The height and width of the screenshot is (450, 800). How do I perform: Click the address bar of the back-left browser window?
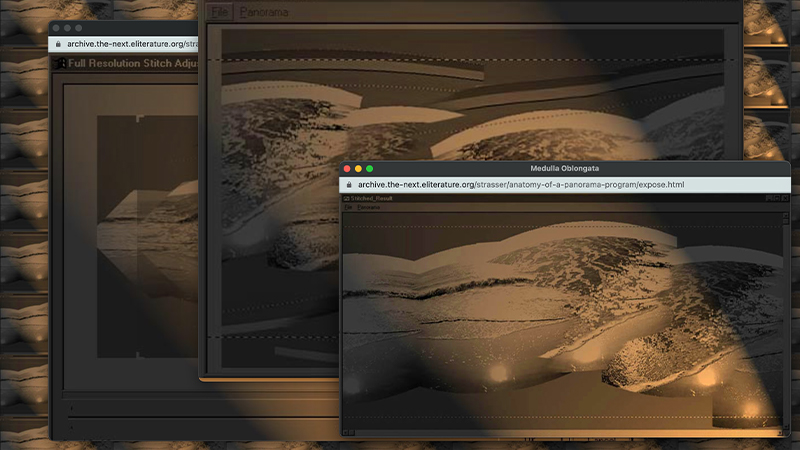tap(123, 44)
